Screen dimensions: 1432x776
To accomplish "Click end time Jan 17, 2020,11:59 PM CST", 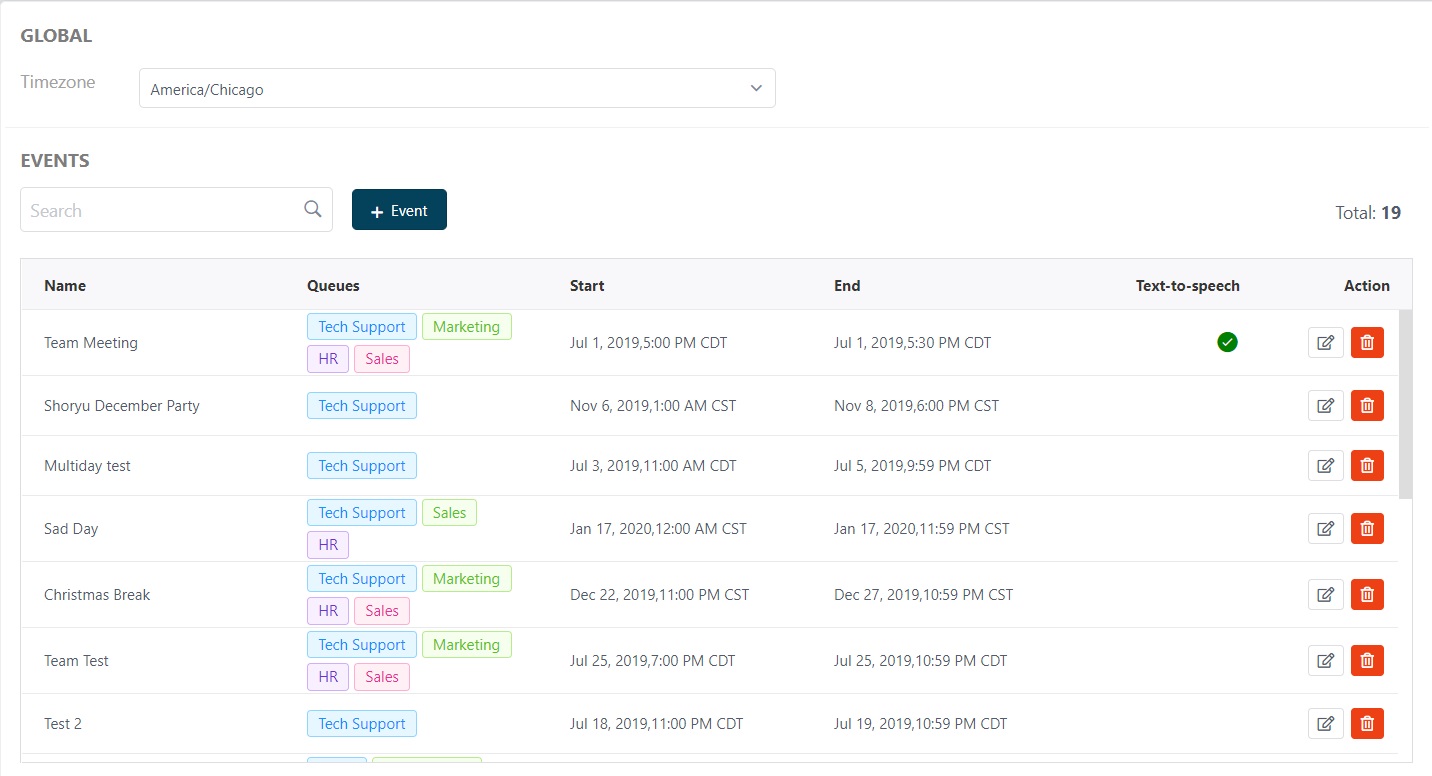I will tap(922, 529).
